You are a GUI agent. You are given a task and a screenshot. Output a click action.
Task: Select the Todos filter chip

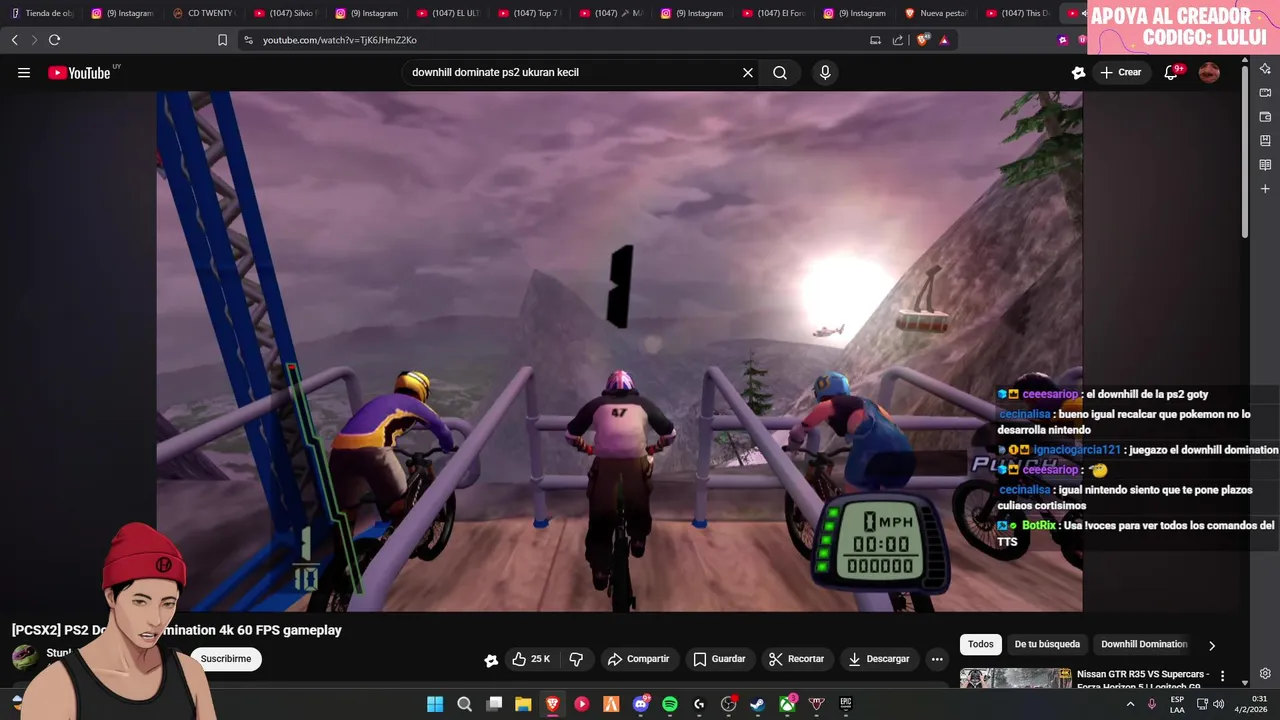point(981,645)
